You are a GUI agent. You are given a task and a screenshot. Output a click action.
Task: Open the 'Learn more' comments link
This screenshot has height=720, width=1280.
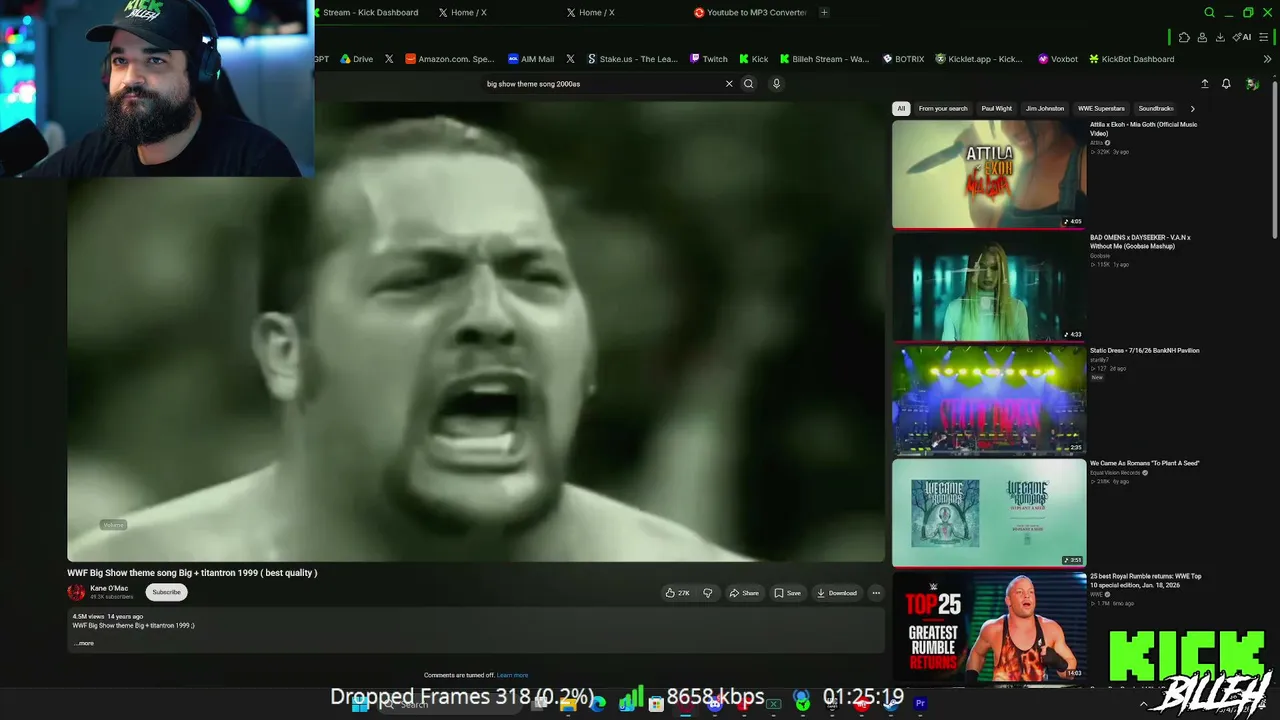[512, 675]
